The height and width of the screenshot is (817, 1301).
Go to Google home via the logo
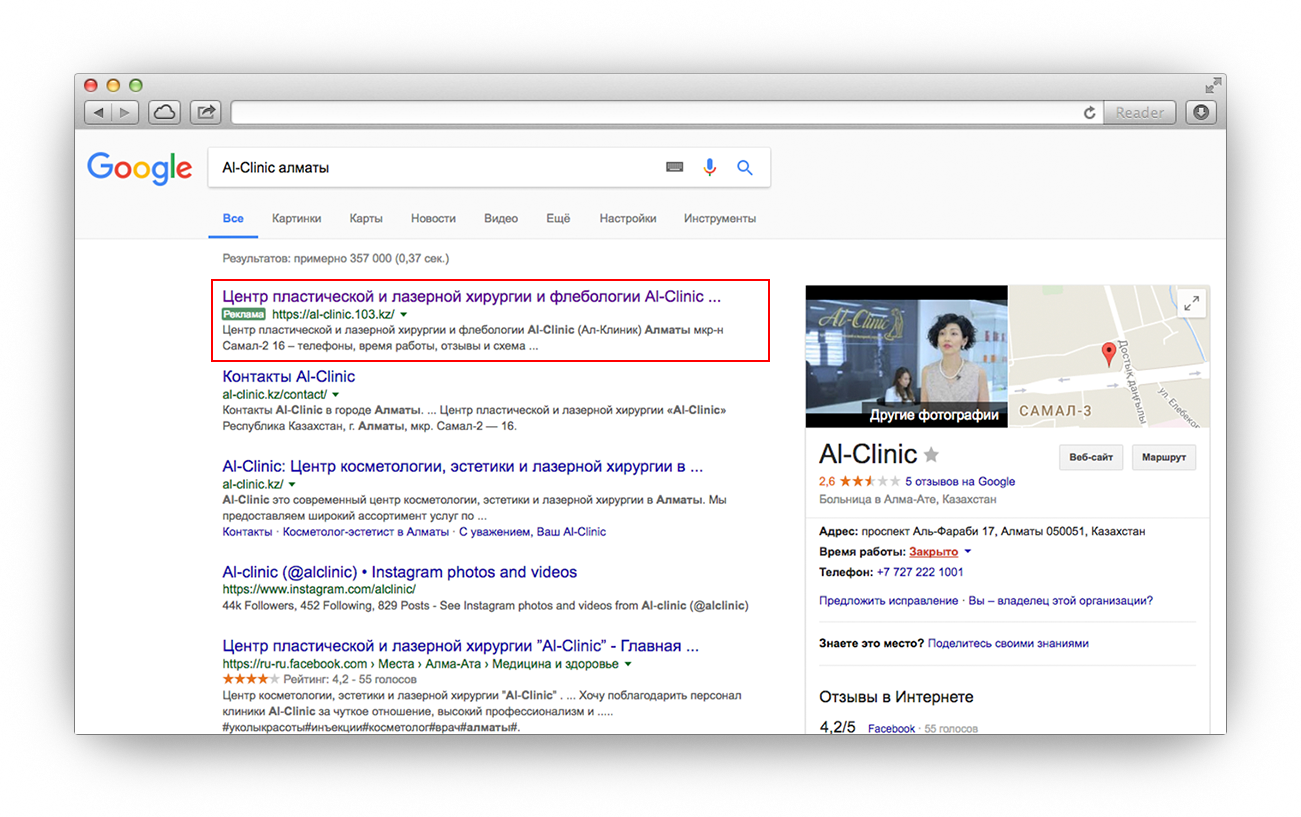[139, 168]
